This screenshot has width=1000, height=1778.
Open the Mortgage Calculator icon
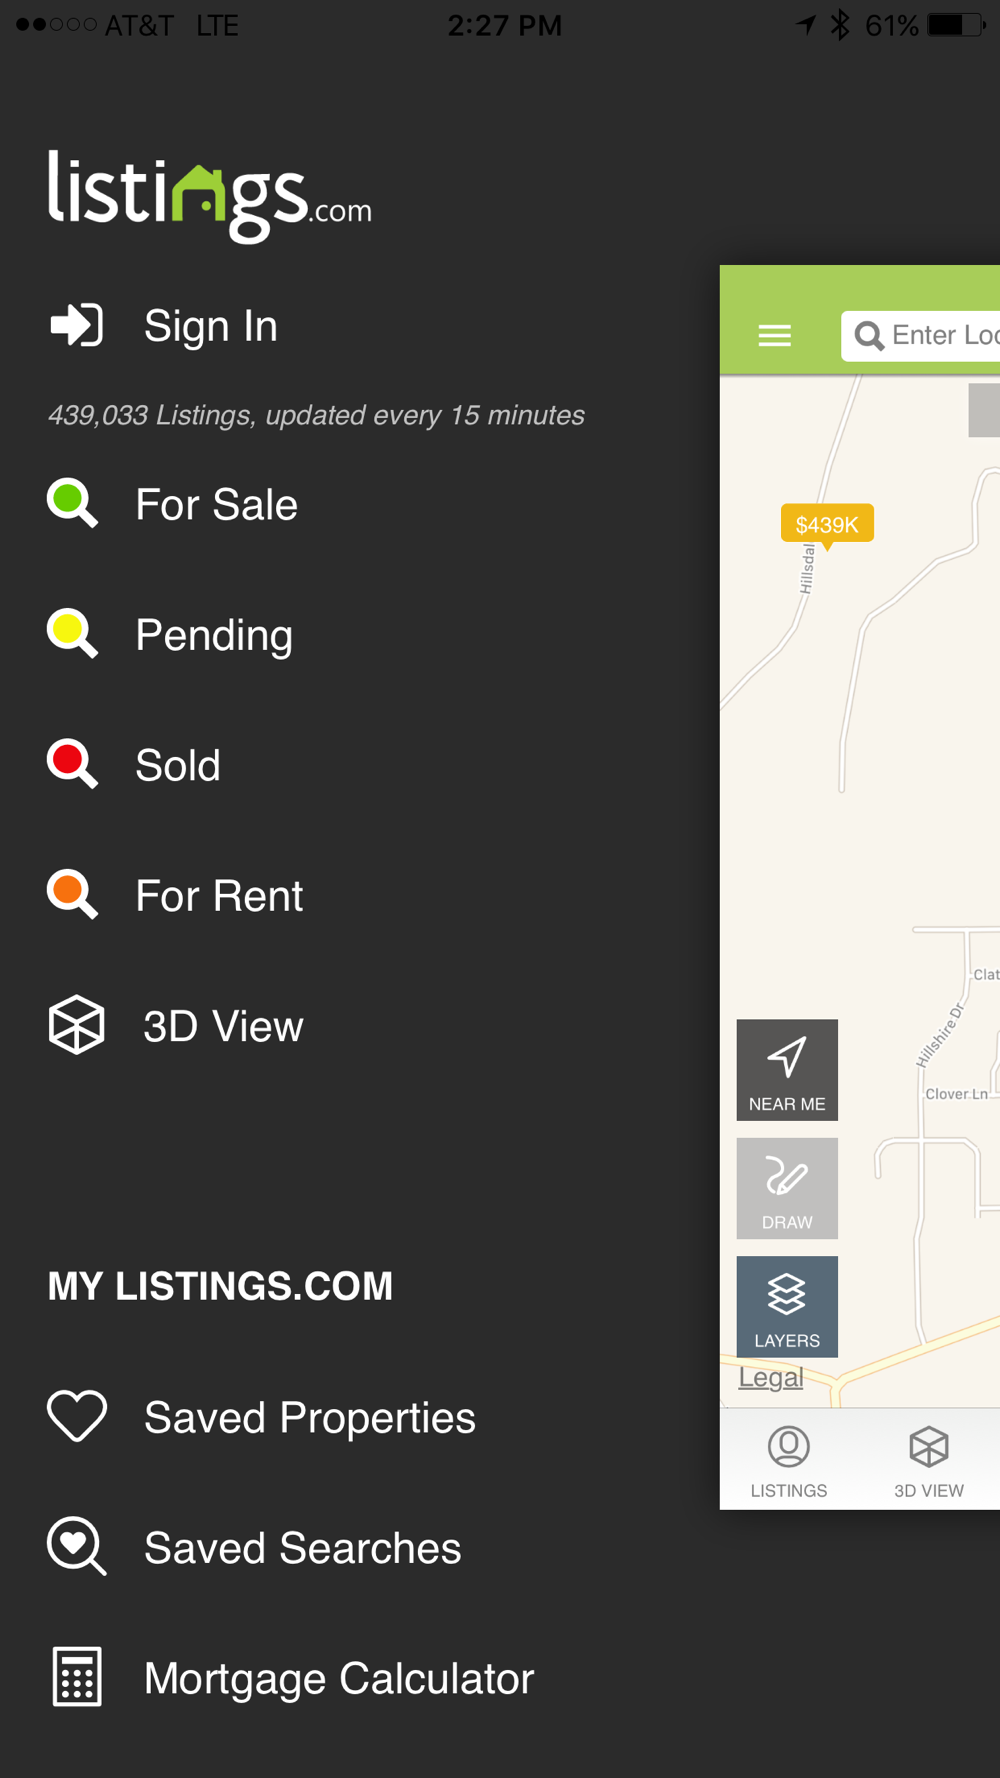point(77,1677)
